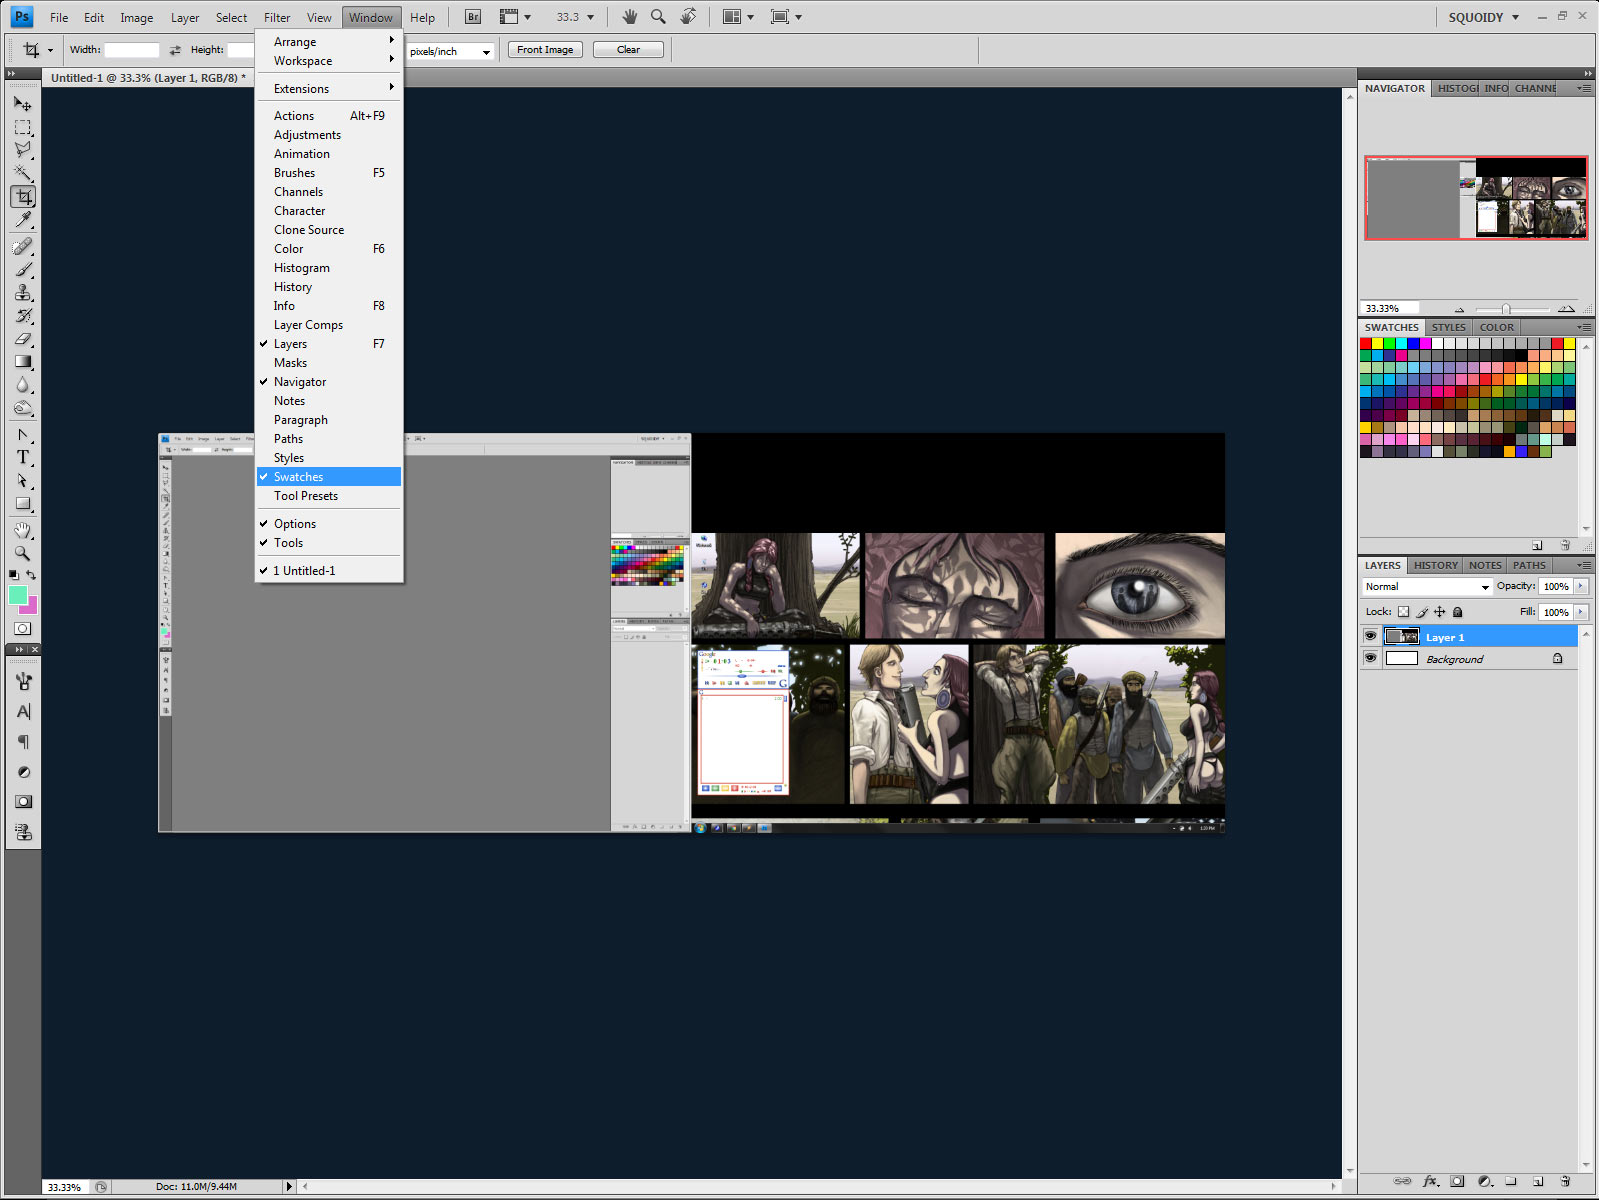Swap the Width and Height values

175,50
